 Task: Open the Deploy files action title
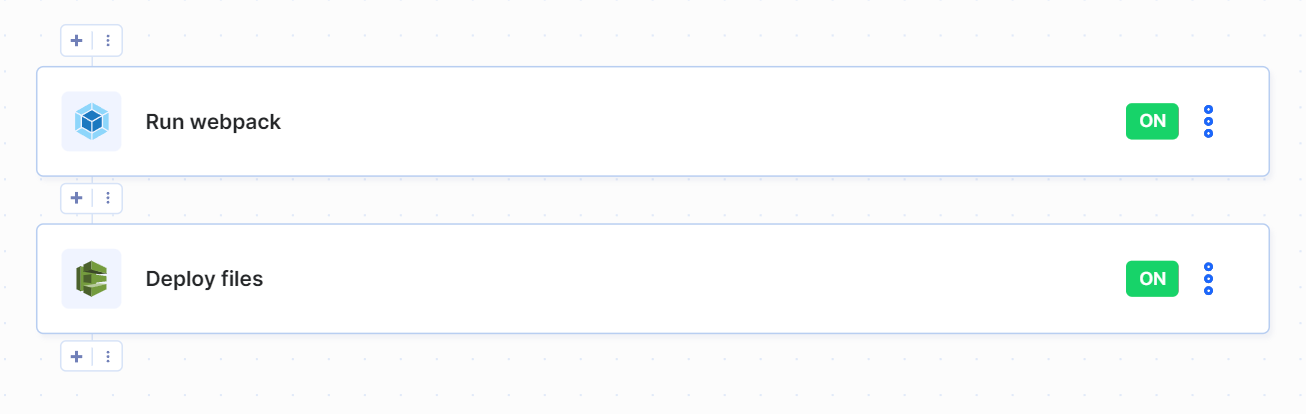(204, 279)
